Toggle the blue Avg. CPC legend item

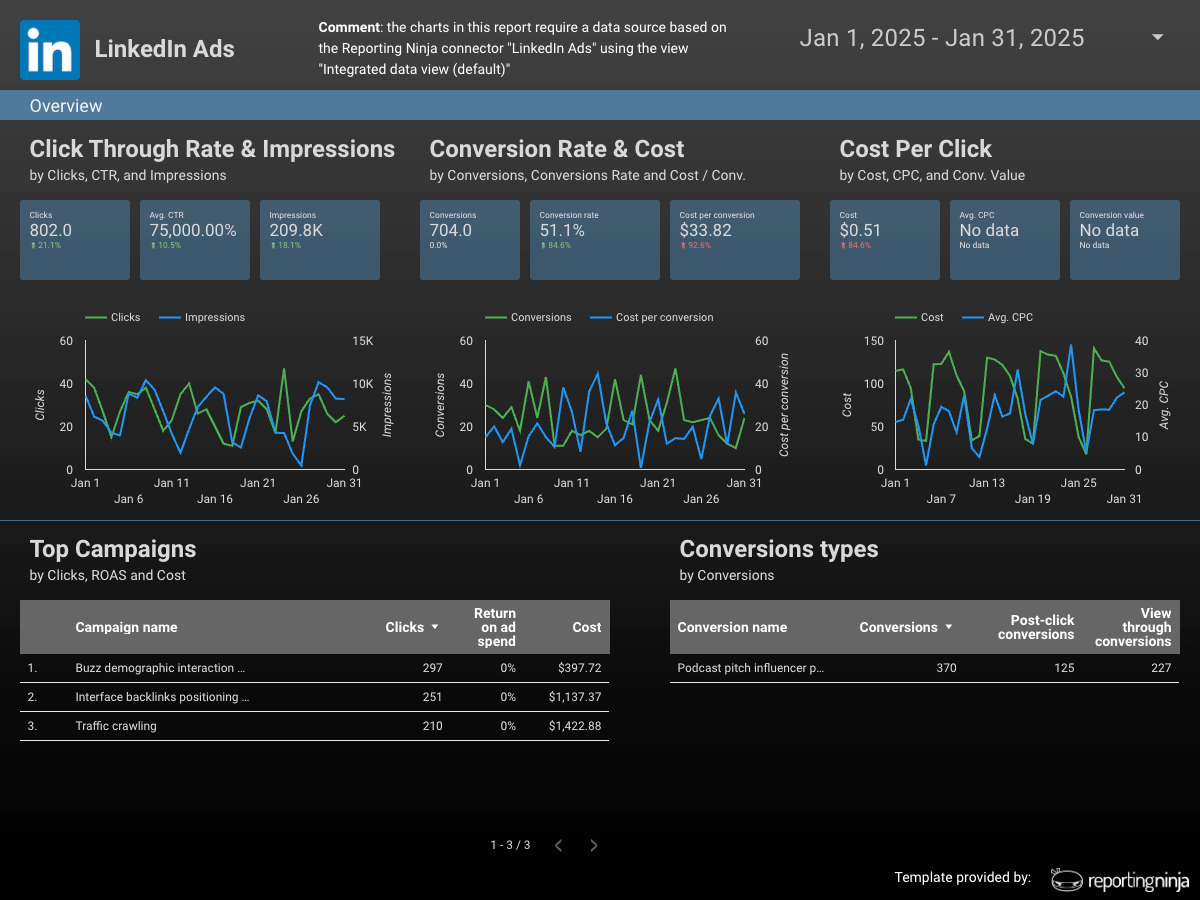[998, 317]
